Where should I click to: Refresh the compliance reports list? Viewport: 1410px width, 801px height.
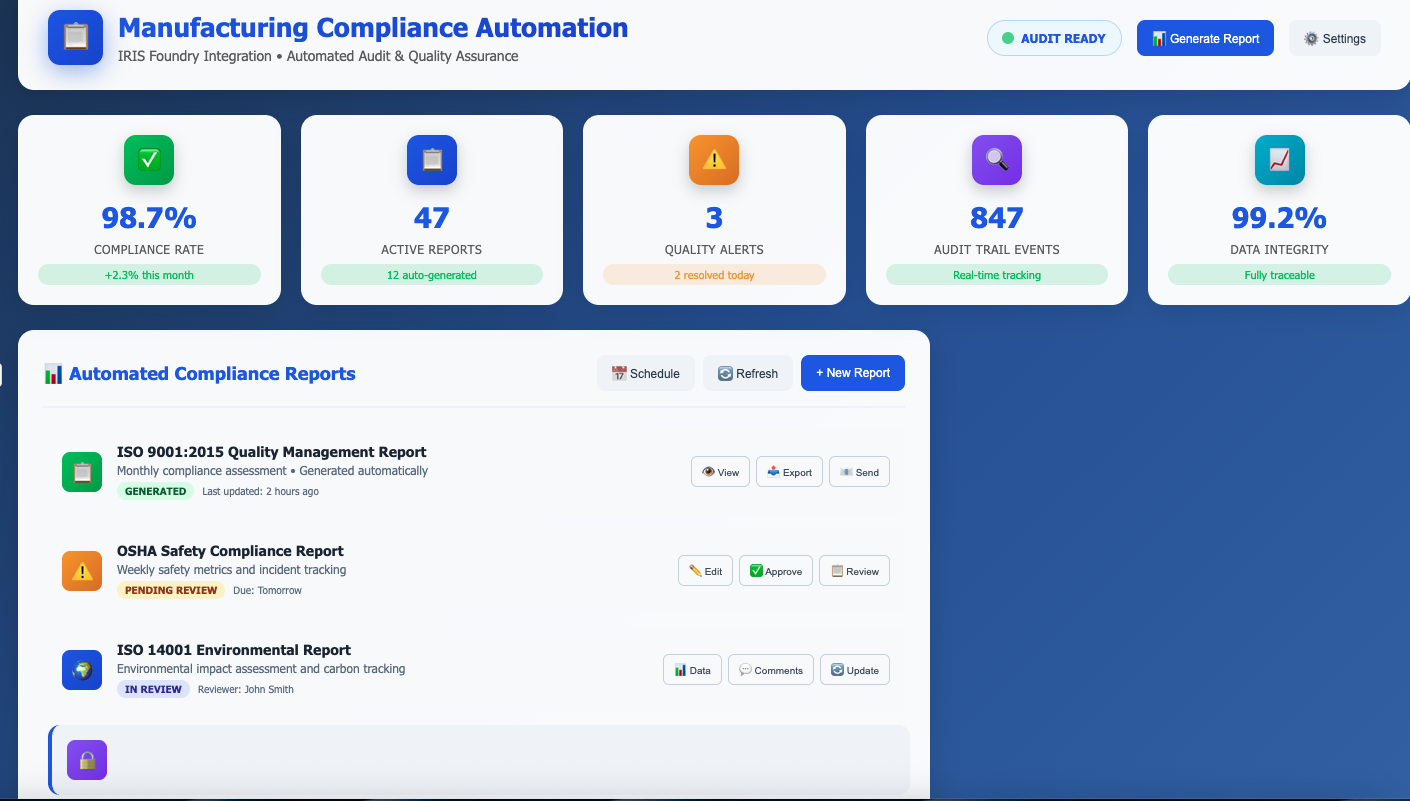coord(747,373)
